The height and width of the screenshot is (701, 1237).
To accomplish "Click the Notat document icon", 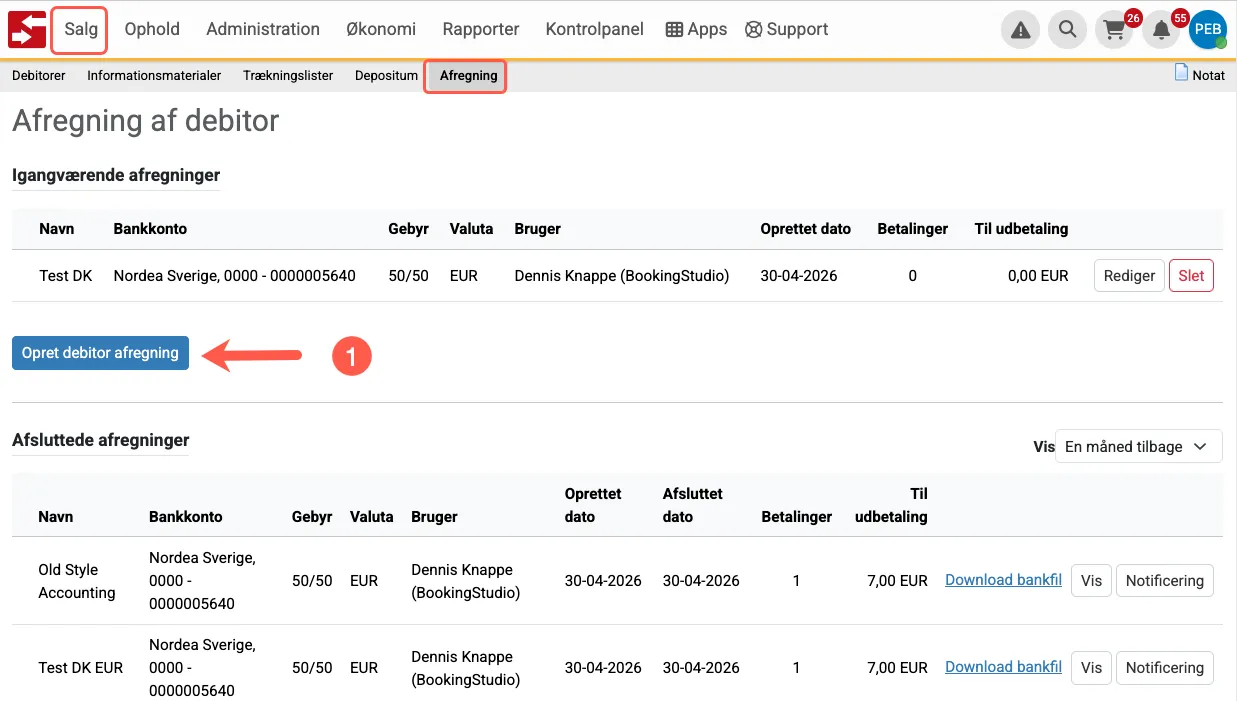I will pos(1181,73).
